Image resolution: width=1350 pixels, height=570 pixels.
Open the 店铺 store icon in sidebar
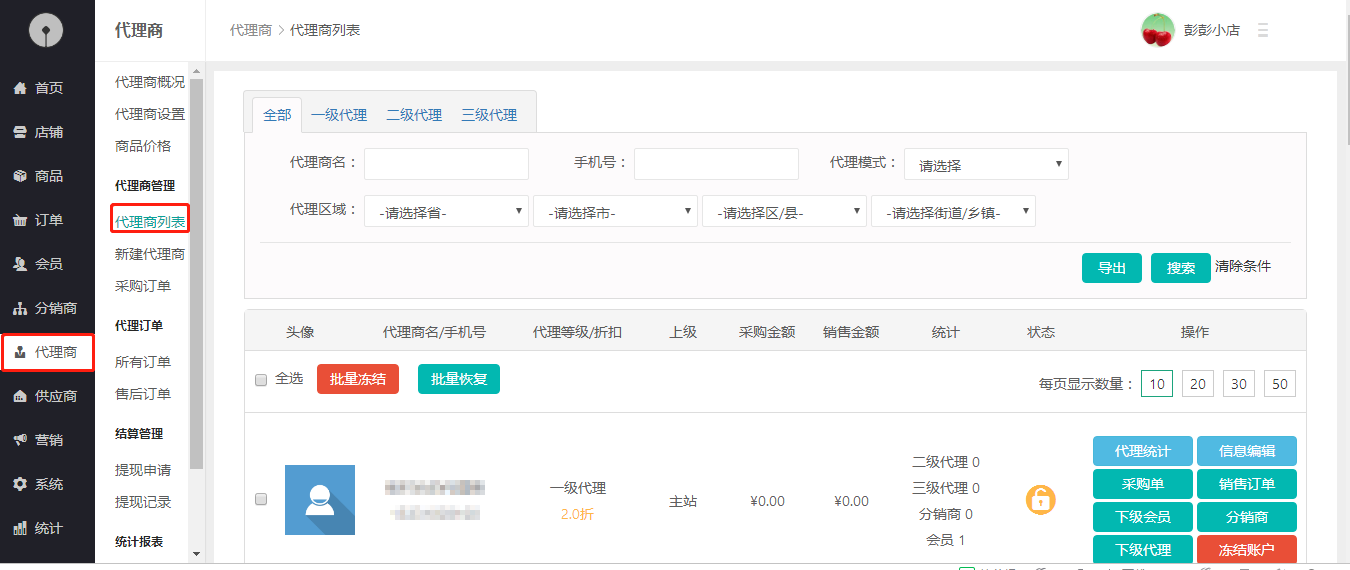coord(19,132)
